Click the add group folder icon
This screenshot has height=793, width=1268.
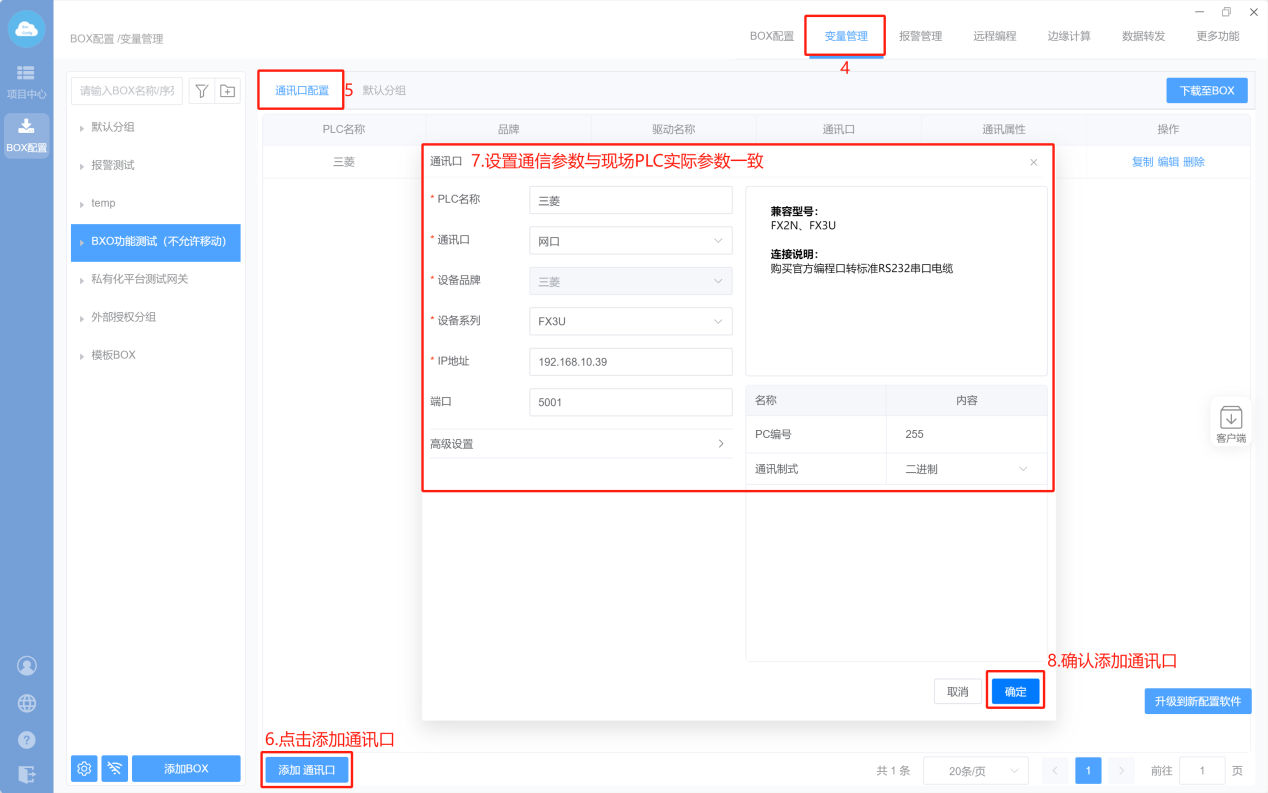coord(228,91)
